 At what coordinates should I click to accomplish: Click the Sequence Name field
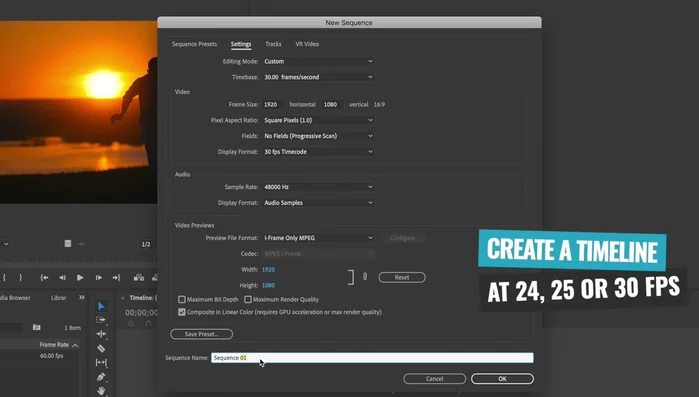[372, 358]
